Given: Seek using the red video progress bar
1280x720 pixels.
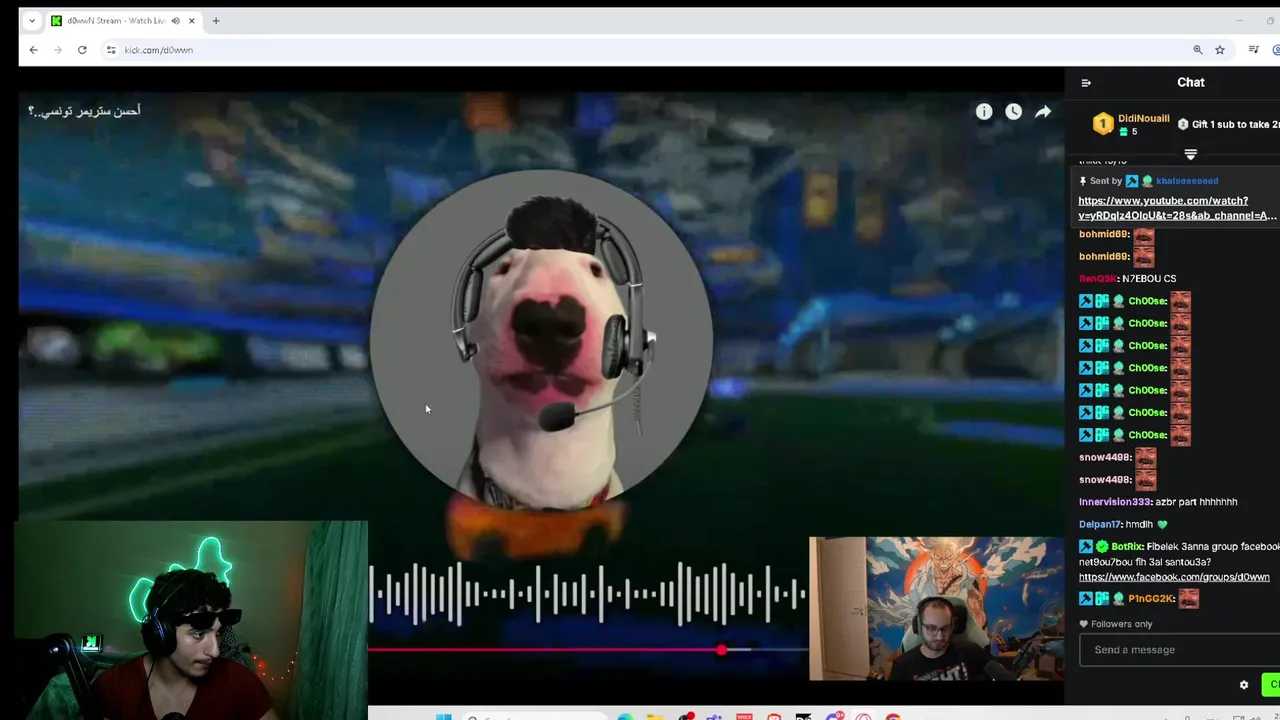Looking at the screenshot, I should (x=588, y=650).
